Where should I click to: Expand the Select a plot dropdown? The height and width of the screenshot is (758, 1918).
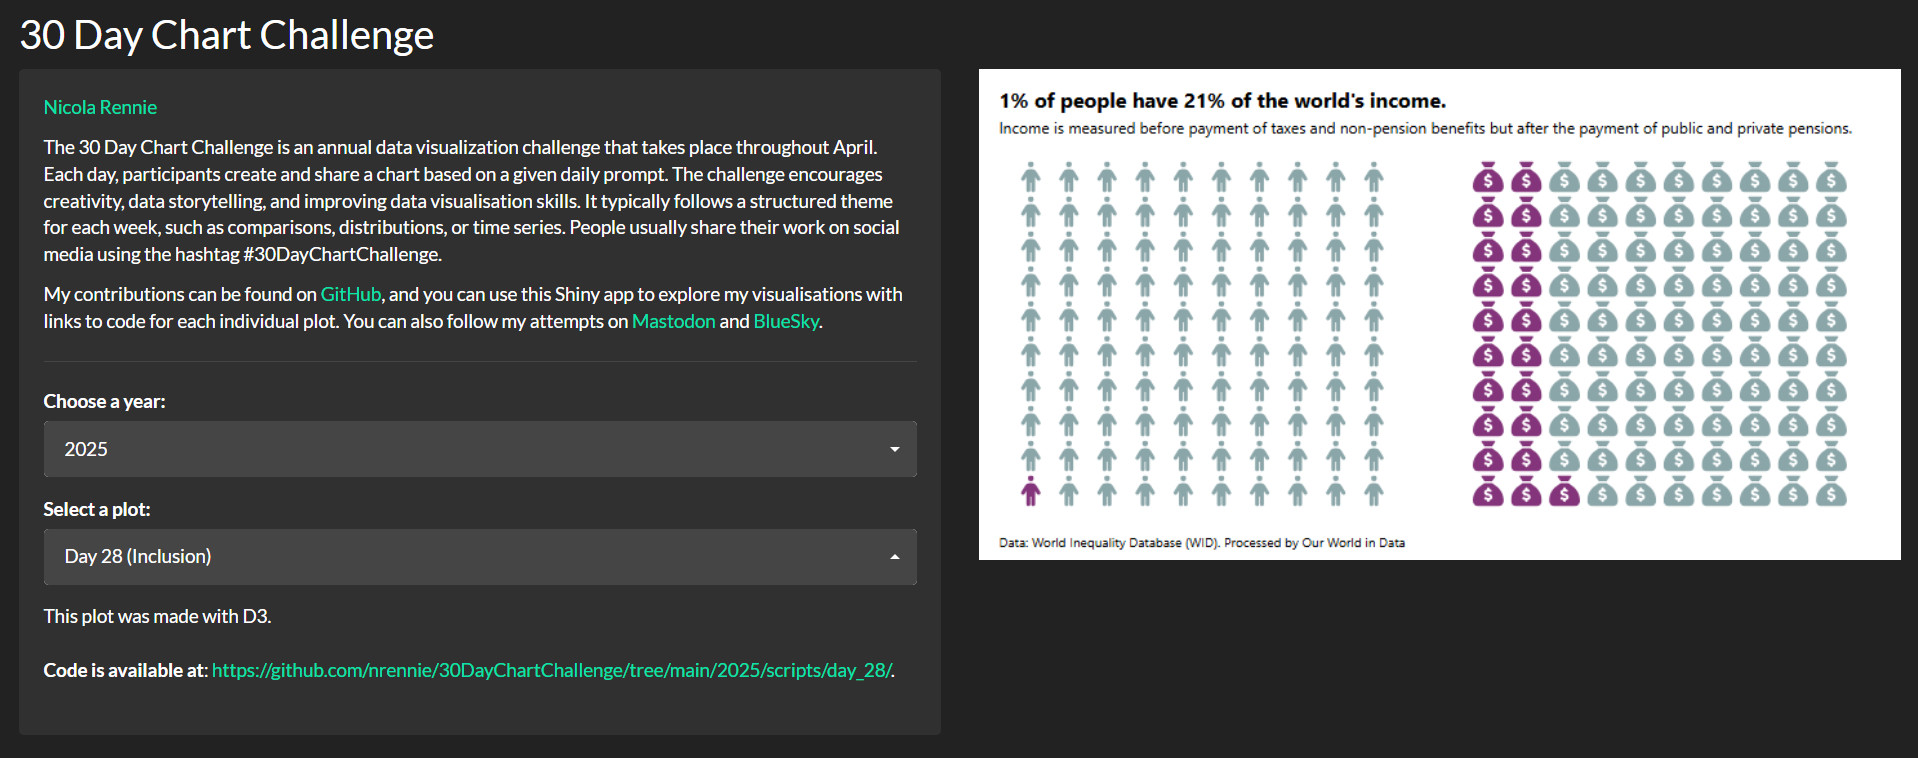(480, 557)
